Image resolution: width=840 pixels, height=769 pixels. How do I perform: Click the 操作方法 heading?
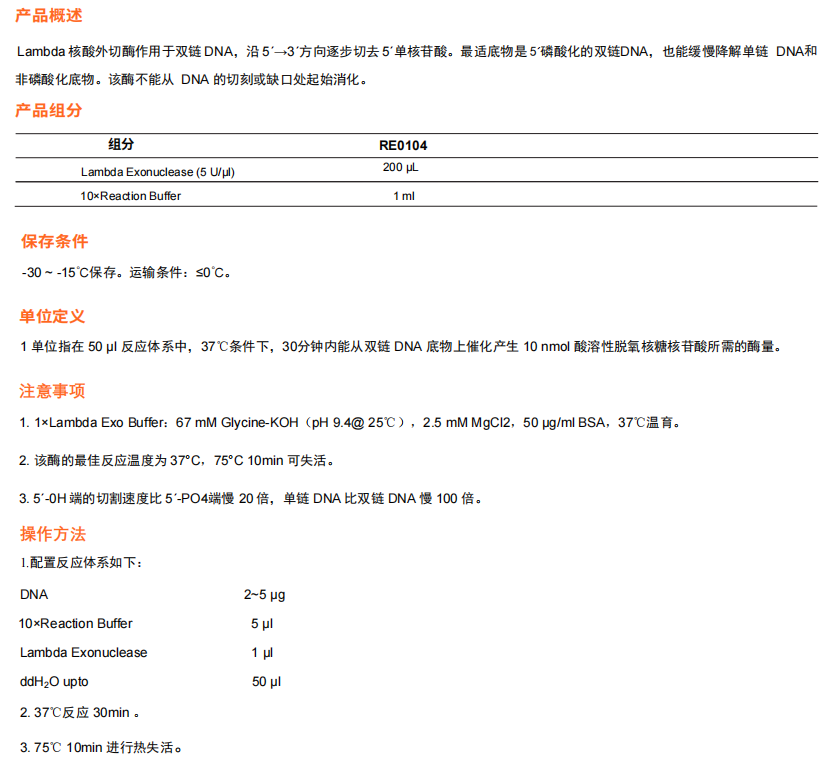click(x=52, y=533)
